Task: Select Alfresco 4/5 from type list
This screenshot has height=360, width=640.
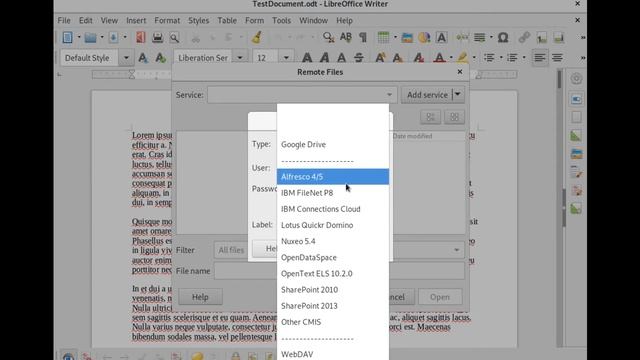Action: pos(333,177)
